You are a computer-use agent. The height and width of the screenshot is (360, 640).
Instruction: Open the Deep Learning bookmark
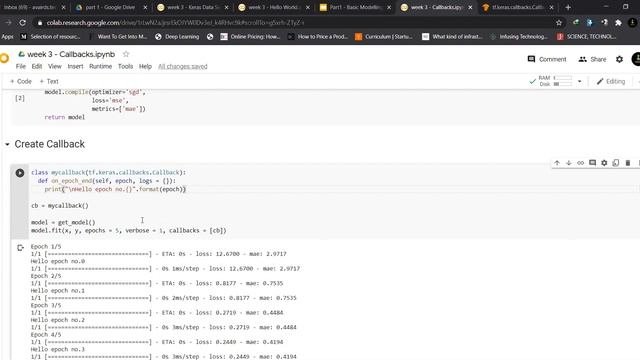(177, 37)
